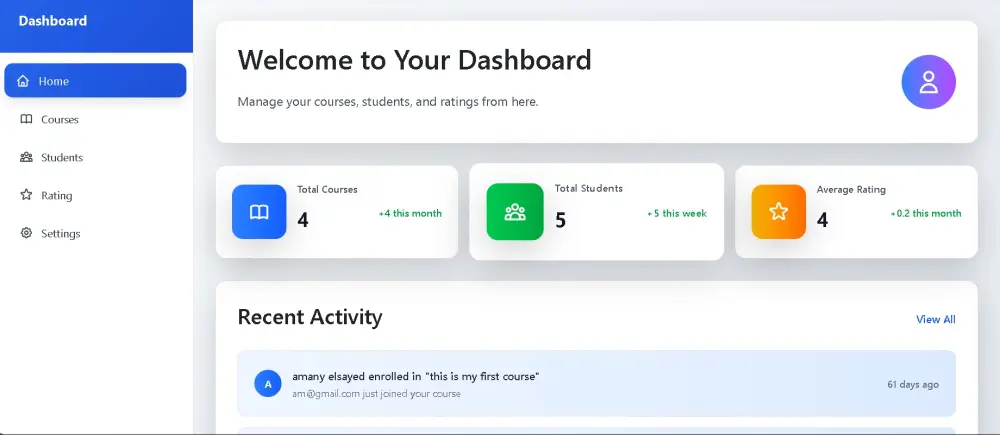
Task: Click "am@gmail.com just joined your course" text
Action: (x=376, y=394)
